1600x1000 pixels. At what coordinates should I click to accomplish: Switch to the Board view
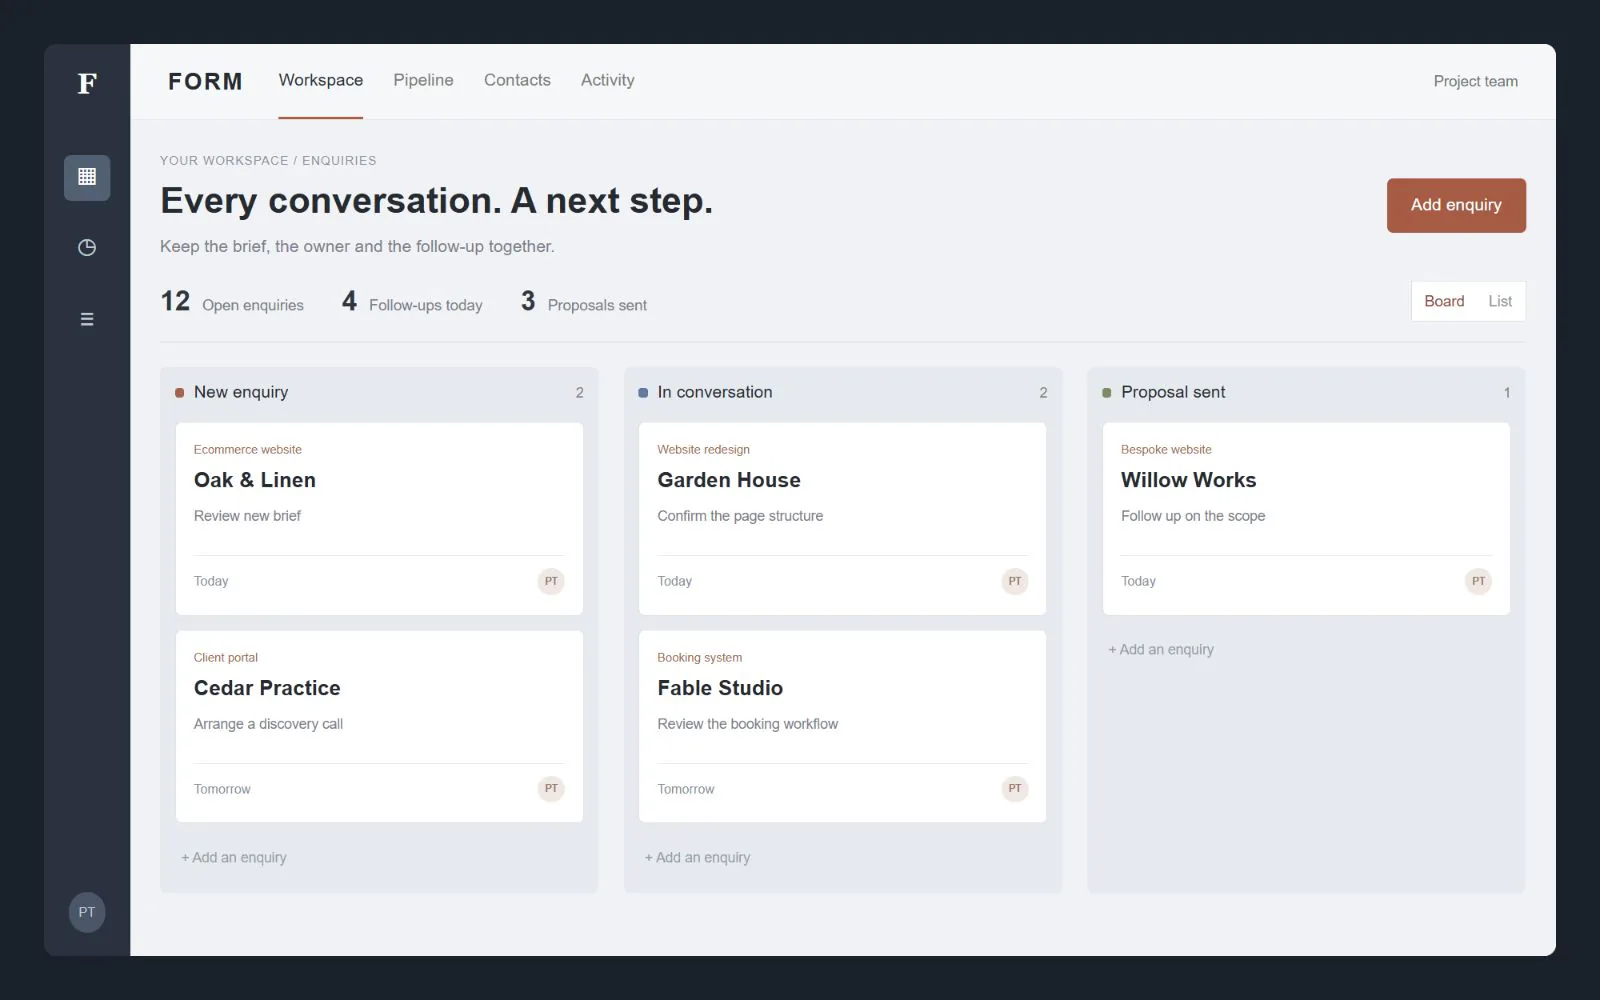click(x=1444, y=301)
